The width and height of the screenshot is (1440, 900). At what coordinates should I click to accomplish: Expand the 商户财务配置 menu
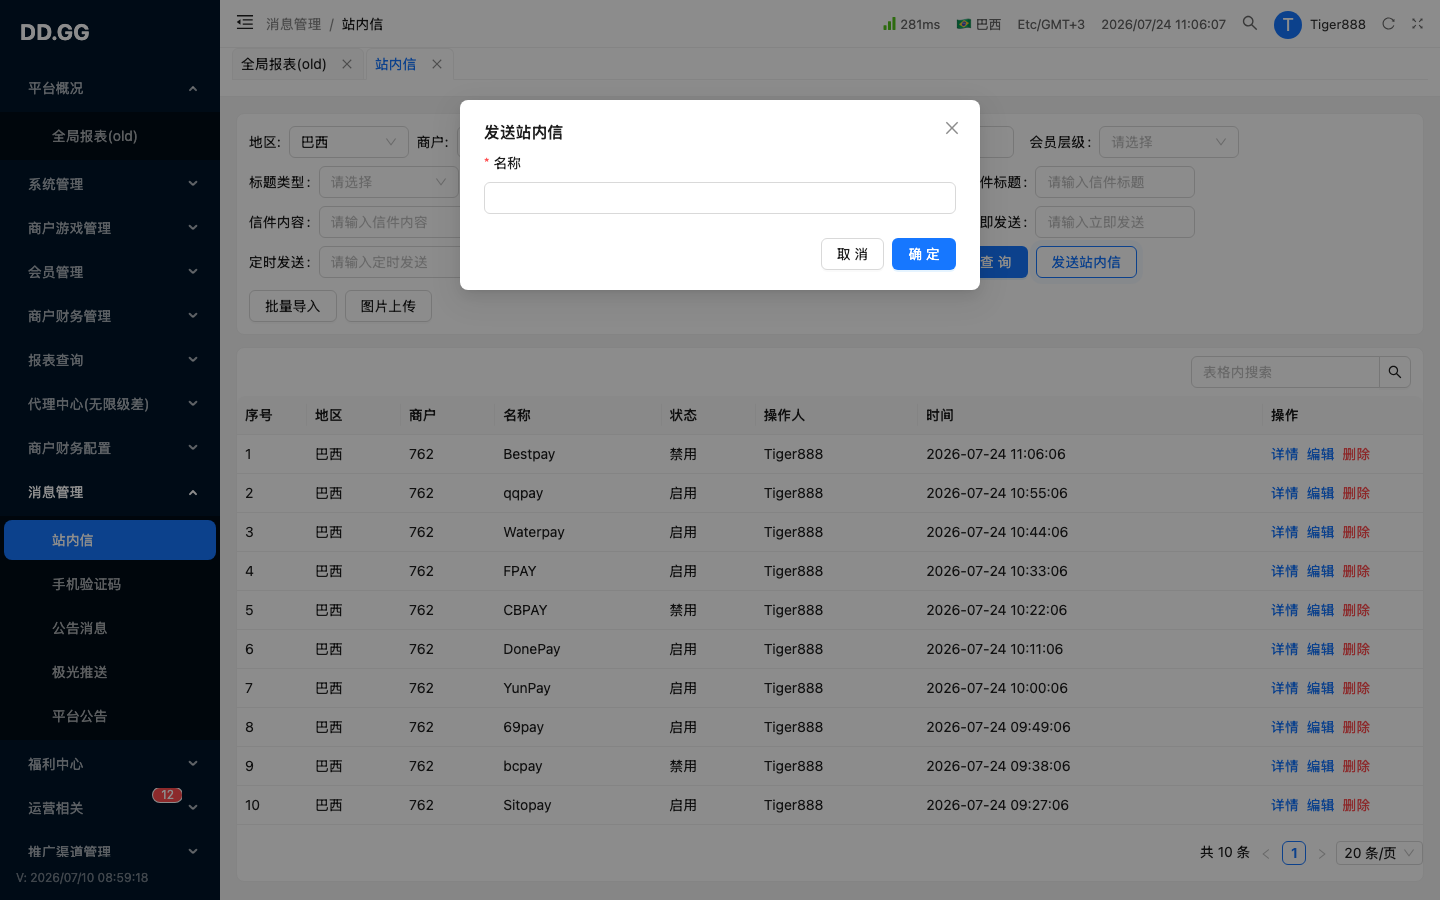coord(110,448)
